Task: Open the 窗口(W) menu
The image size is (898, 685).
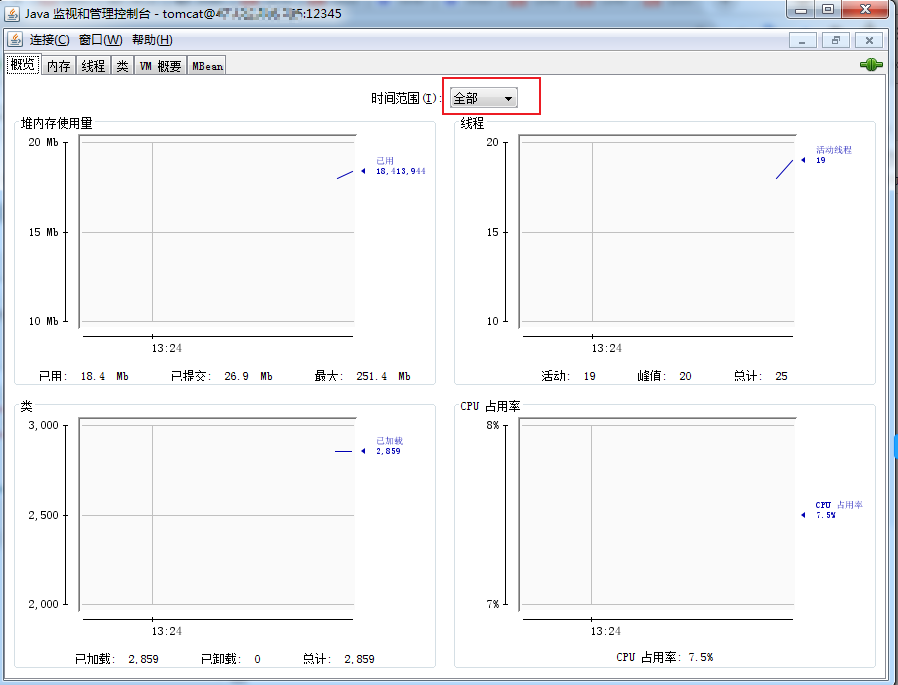Action: 101,40
